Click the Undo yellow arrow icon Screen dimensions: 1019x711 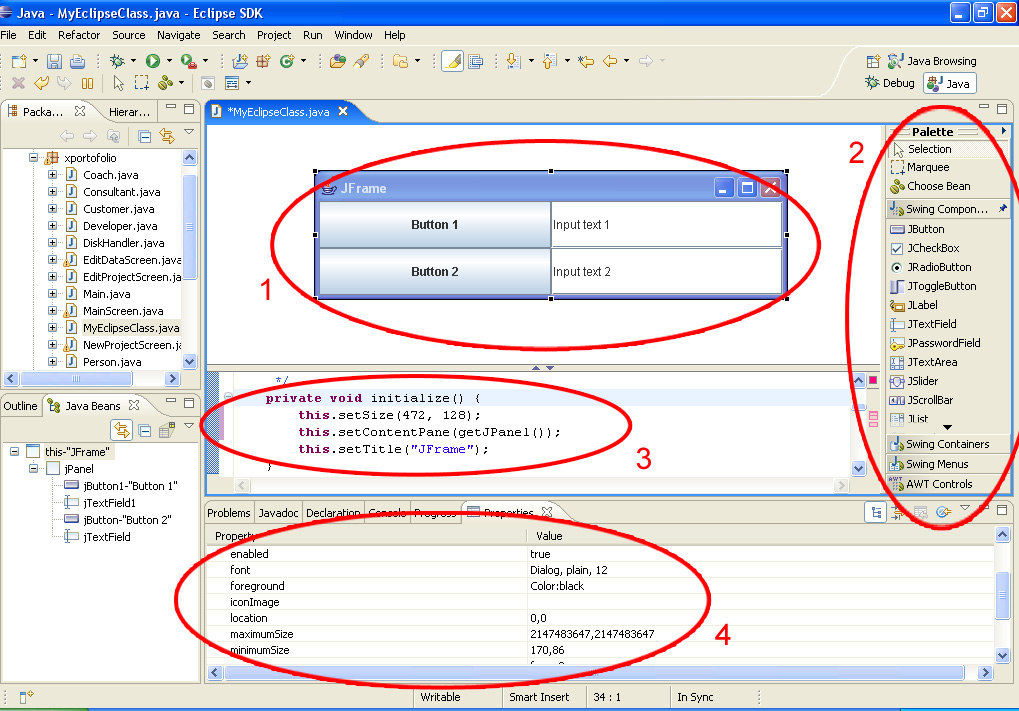[42, 83]
